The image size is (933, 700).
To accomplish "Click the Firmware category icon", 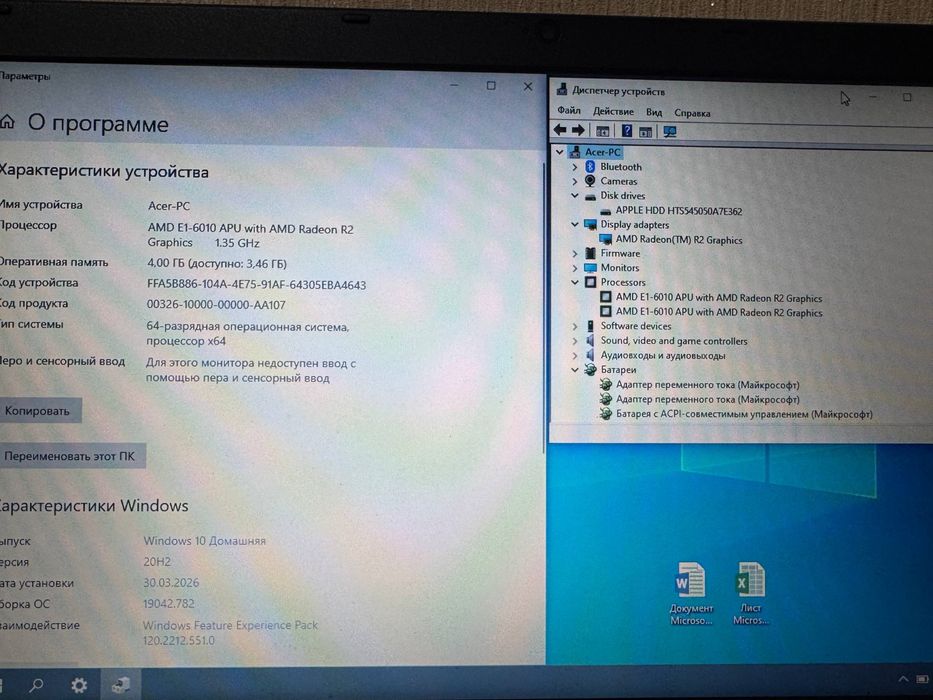I will point(590,253).
